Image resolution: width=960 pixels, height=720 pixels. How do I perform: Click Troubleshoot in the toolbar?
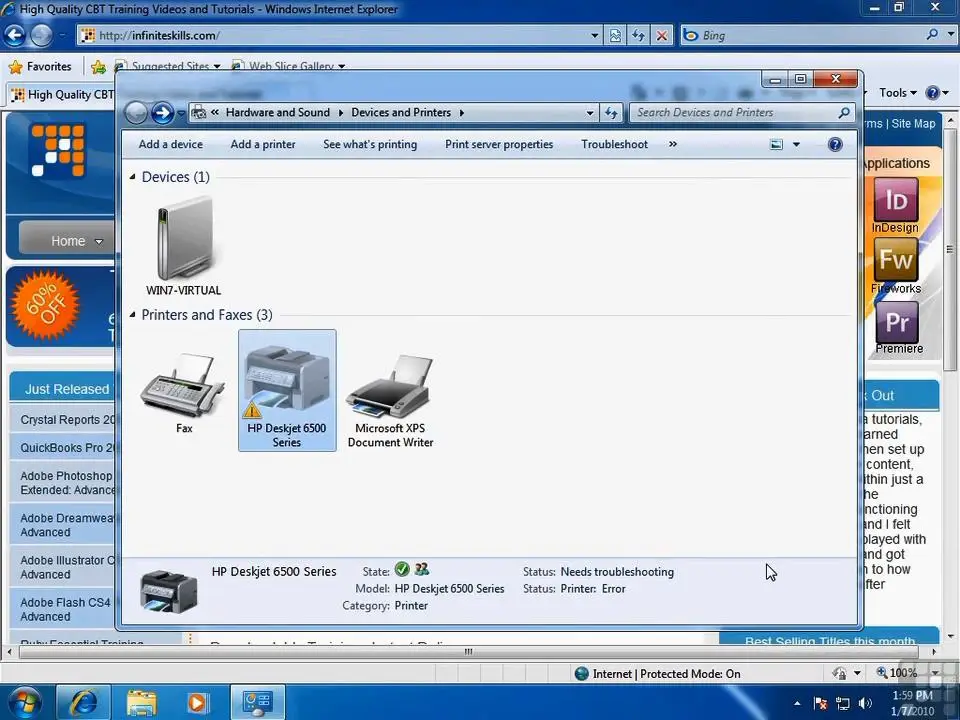tap(614, 144)
